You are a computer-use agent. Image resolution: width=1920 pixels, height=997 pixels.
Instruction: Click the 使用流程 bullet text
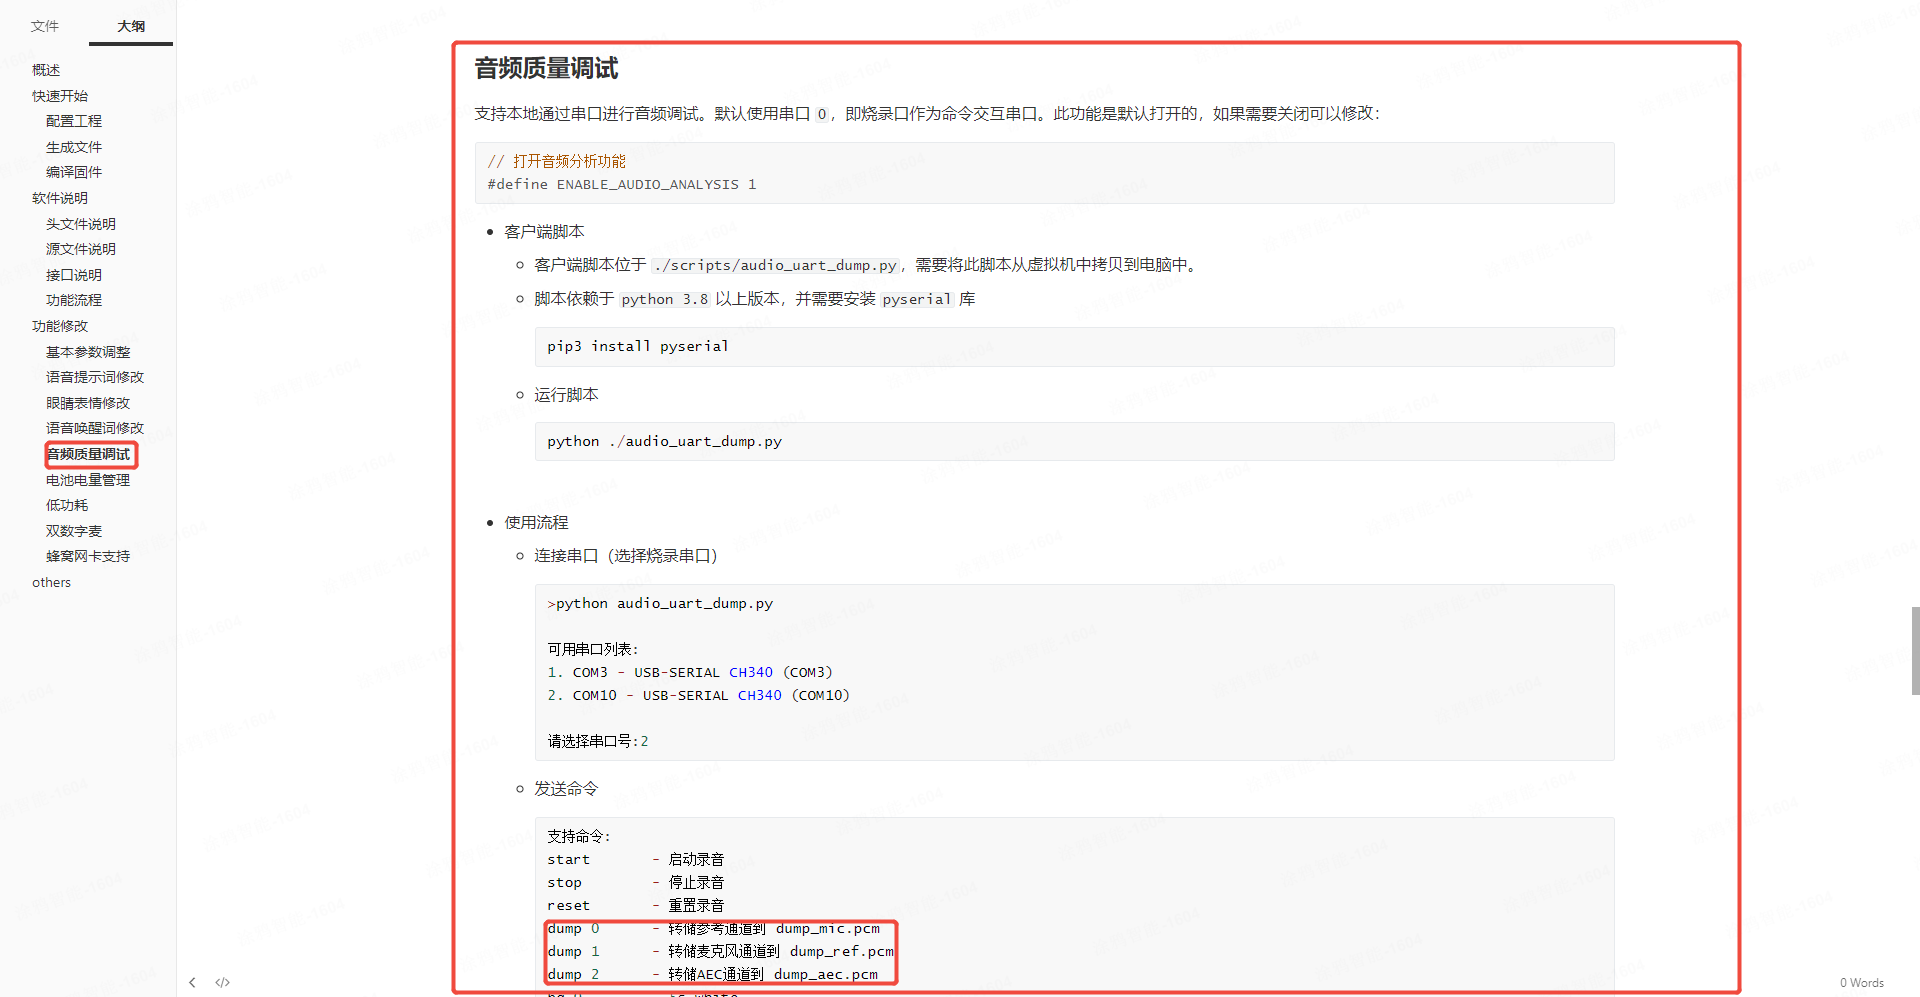536,522
